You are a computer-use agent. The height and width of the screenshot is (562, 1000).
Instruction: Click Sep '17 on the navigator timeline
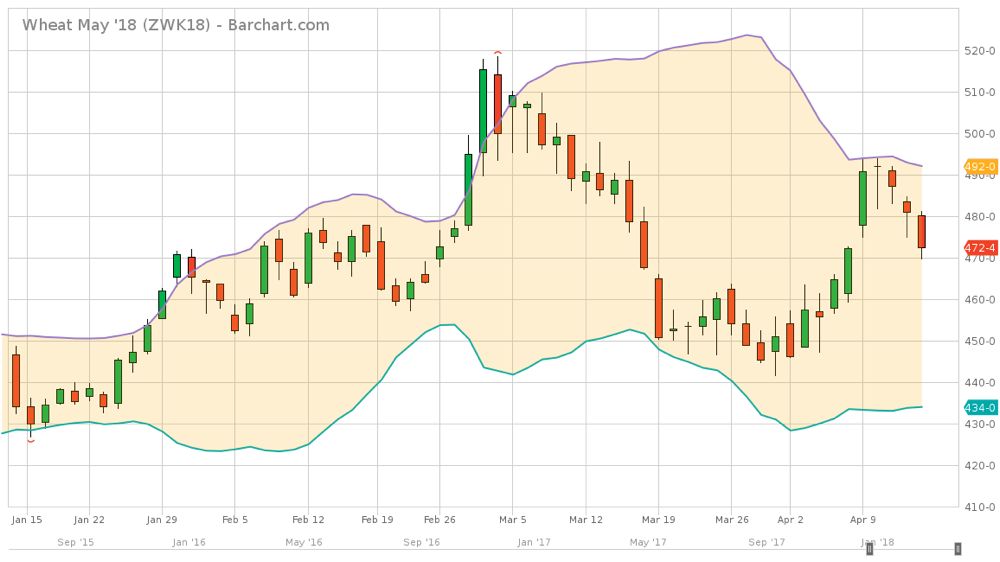coord(767,542)
